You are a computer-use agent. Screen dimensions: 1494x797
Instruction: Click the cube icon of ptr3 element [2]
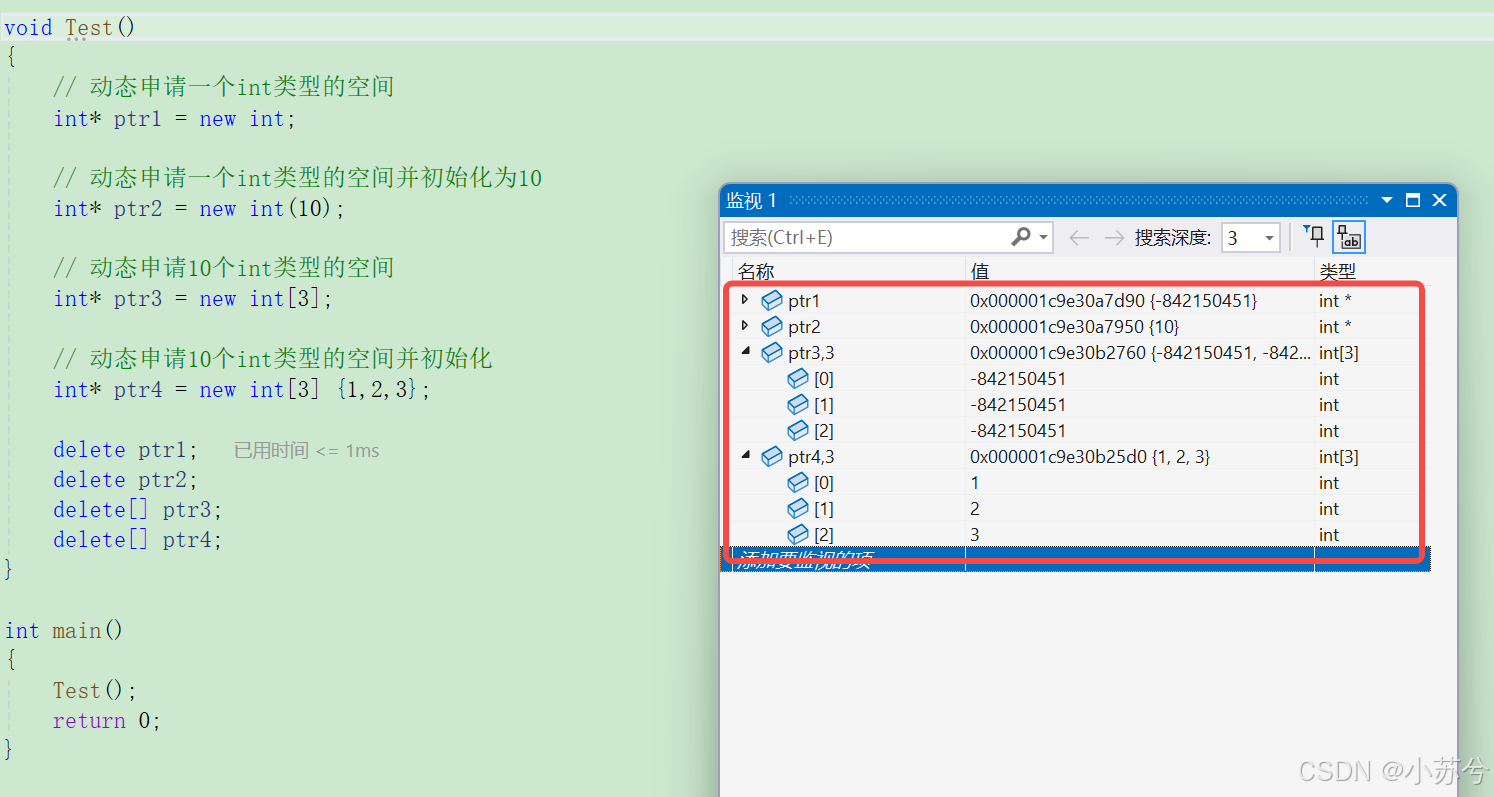pyautogui.click(x=798, y=430)
